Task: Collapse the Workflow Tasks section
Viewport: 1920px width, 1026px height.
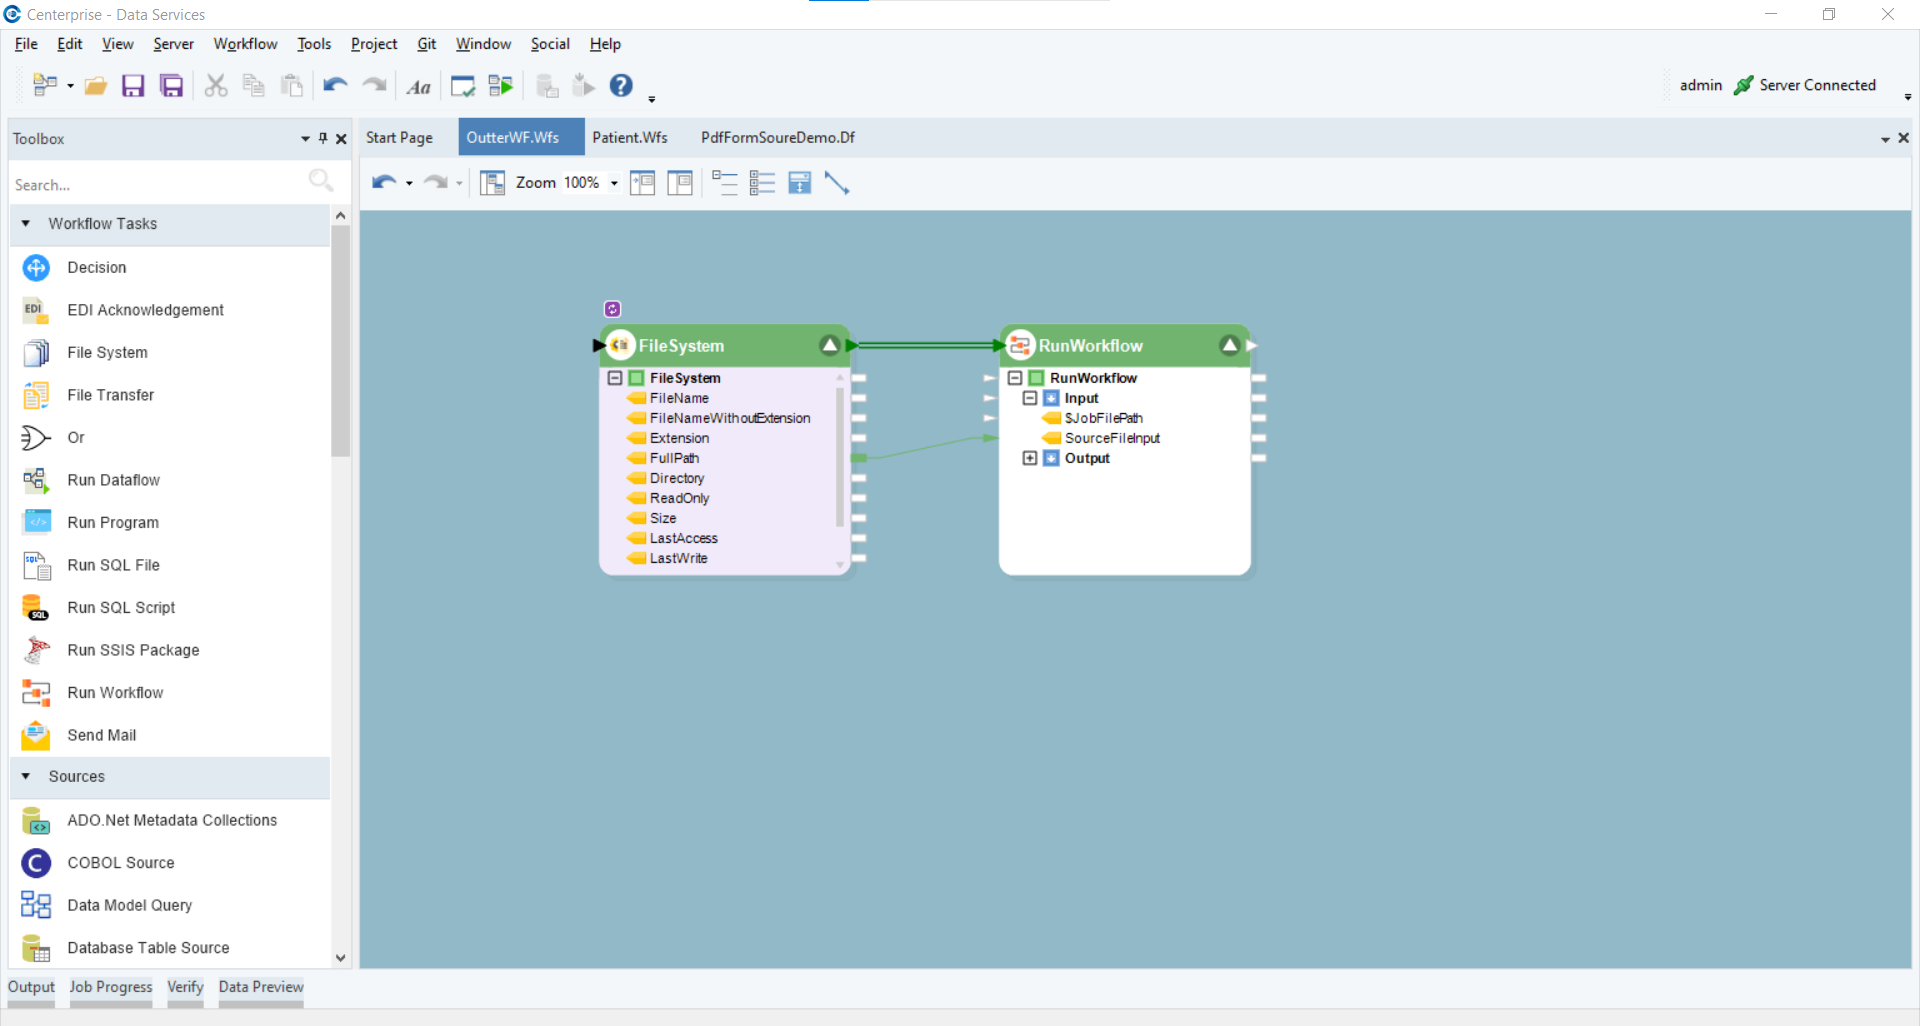Action: 25,224
